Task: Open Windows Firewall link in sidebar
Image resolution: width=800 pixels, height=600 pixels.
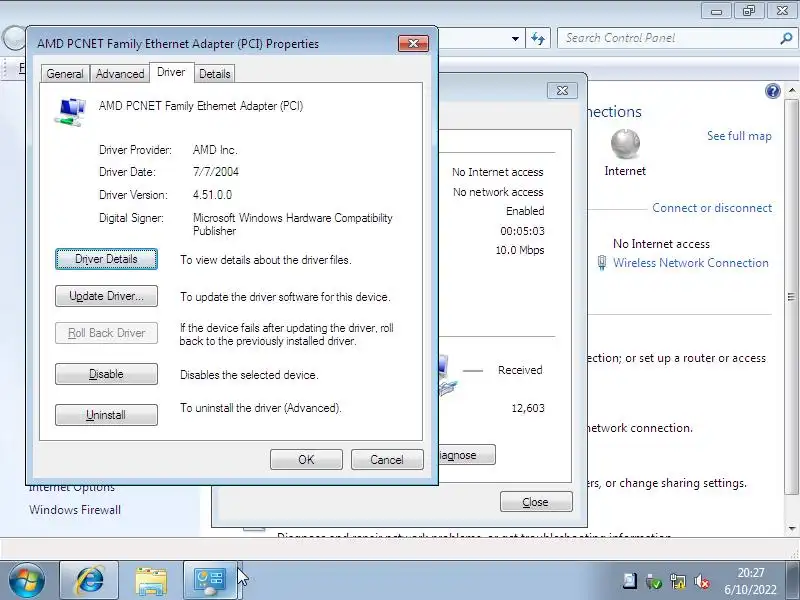Action: 75,510
